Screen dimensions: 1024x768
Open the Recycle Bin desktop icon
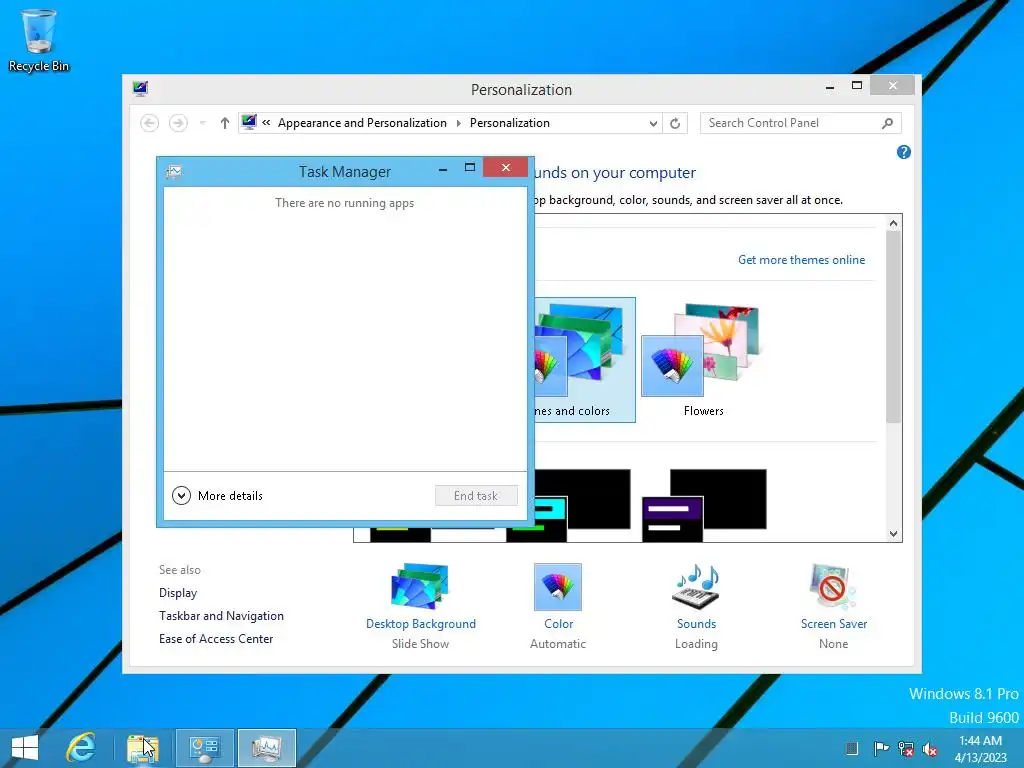(39, 40)
